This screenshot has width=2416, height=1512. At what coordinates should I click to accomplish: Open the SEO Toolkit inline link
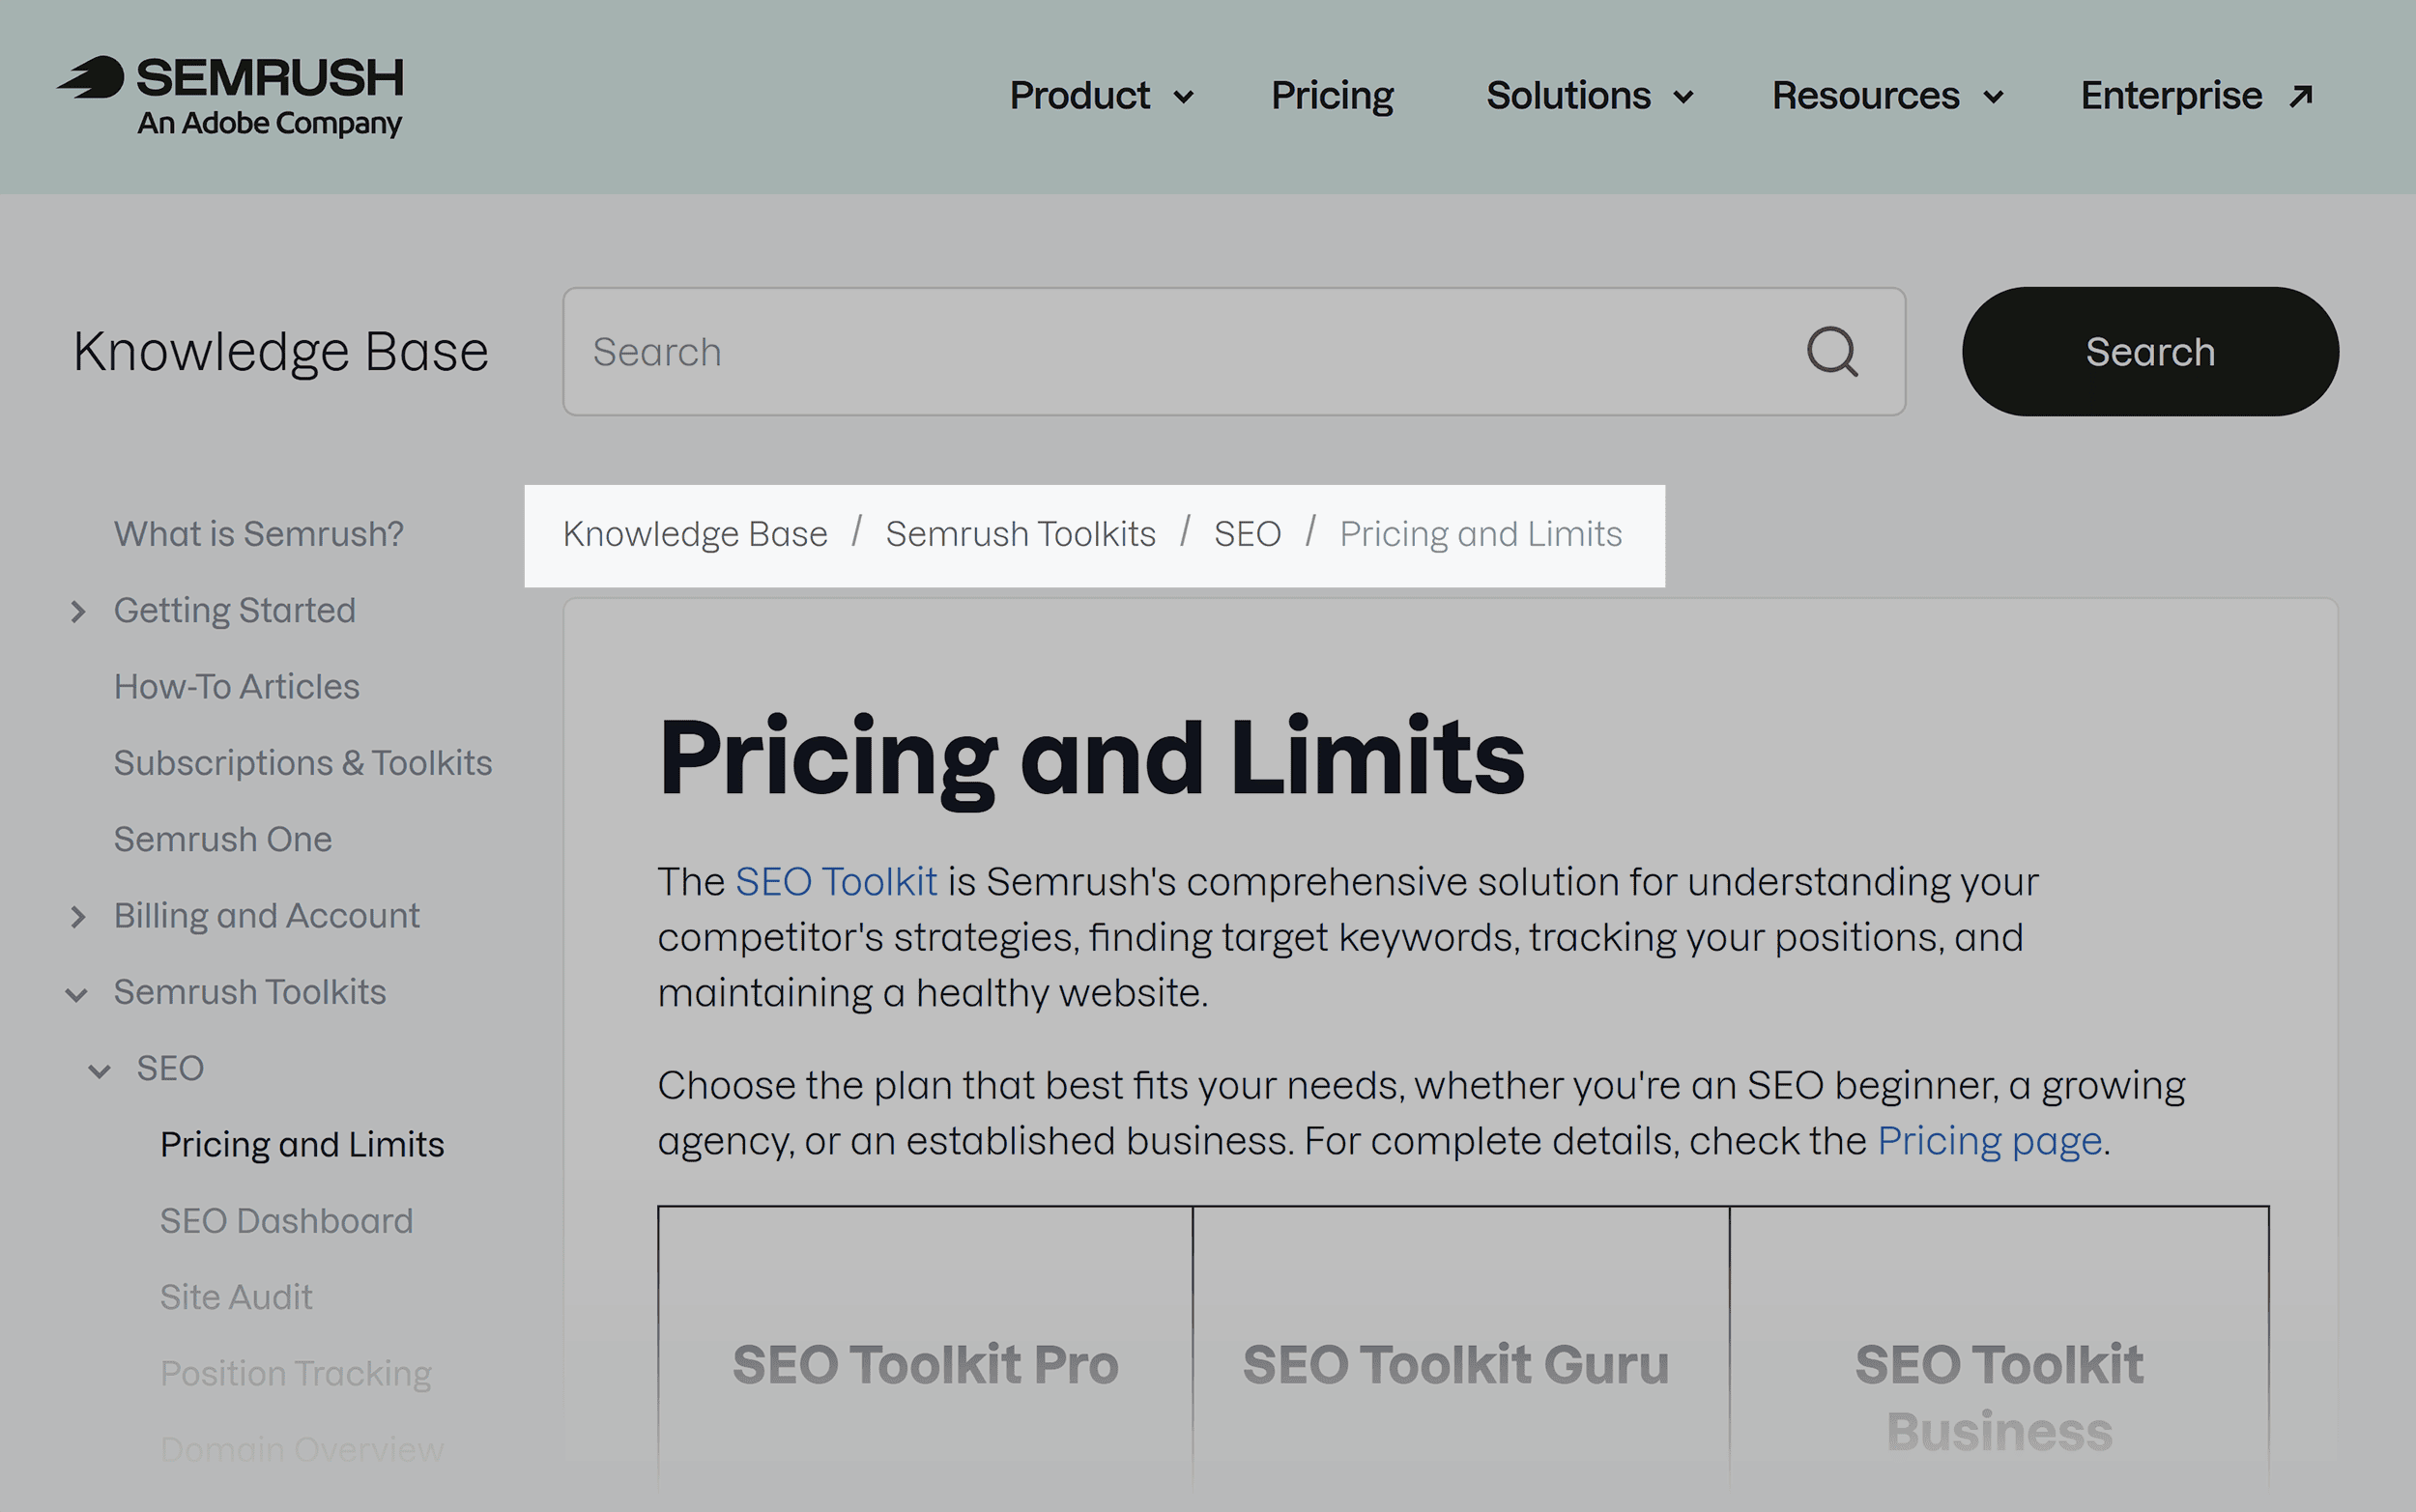pyautogui.click(x=836, y=882)
